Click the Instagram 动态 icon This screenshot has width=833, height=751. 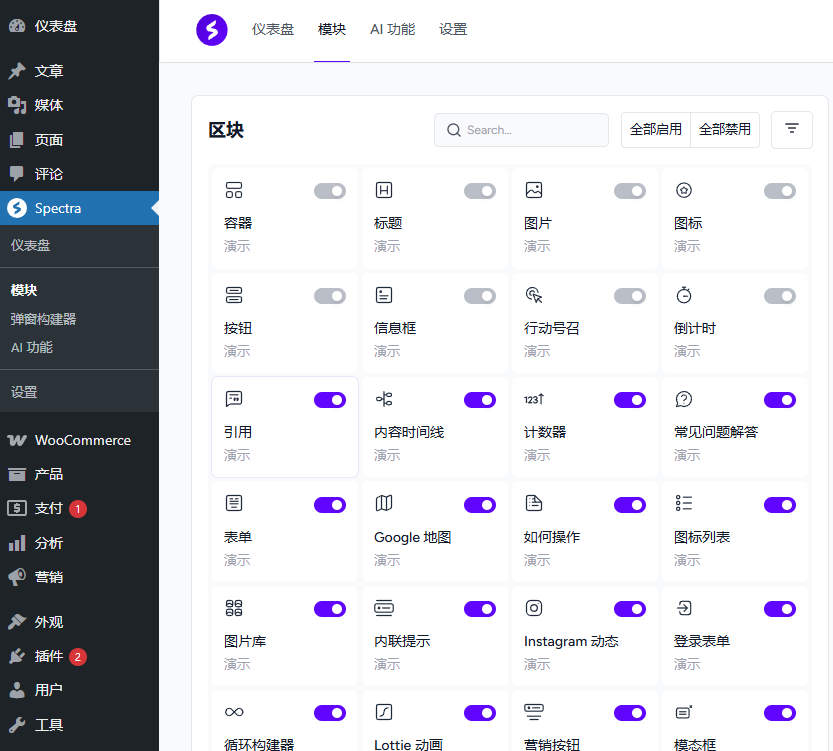coord(534,608)
